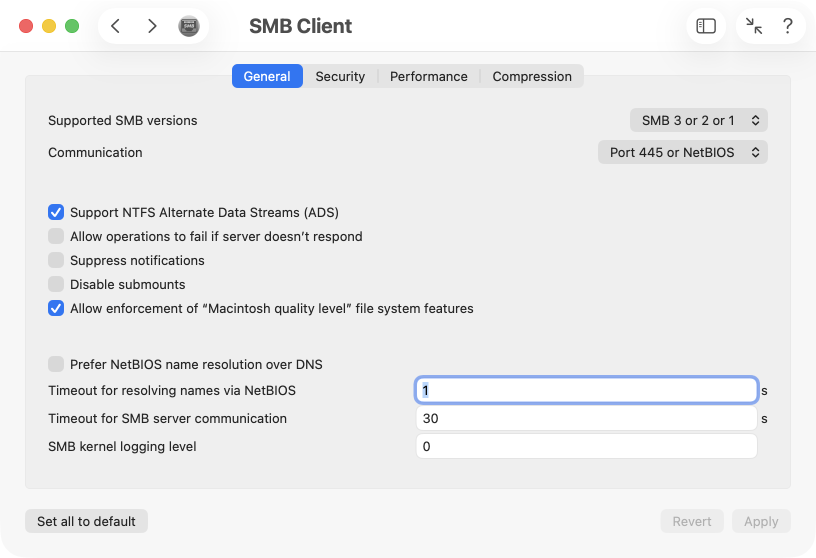The width and height of the screenshot is (816, 558).
Task: Toggle the sidebar panel icon
Action: pyautogui.click(x=706, y=26)
